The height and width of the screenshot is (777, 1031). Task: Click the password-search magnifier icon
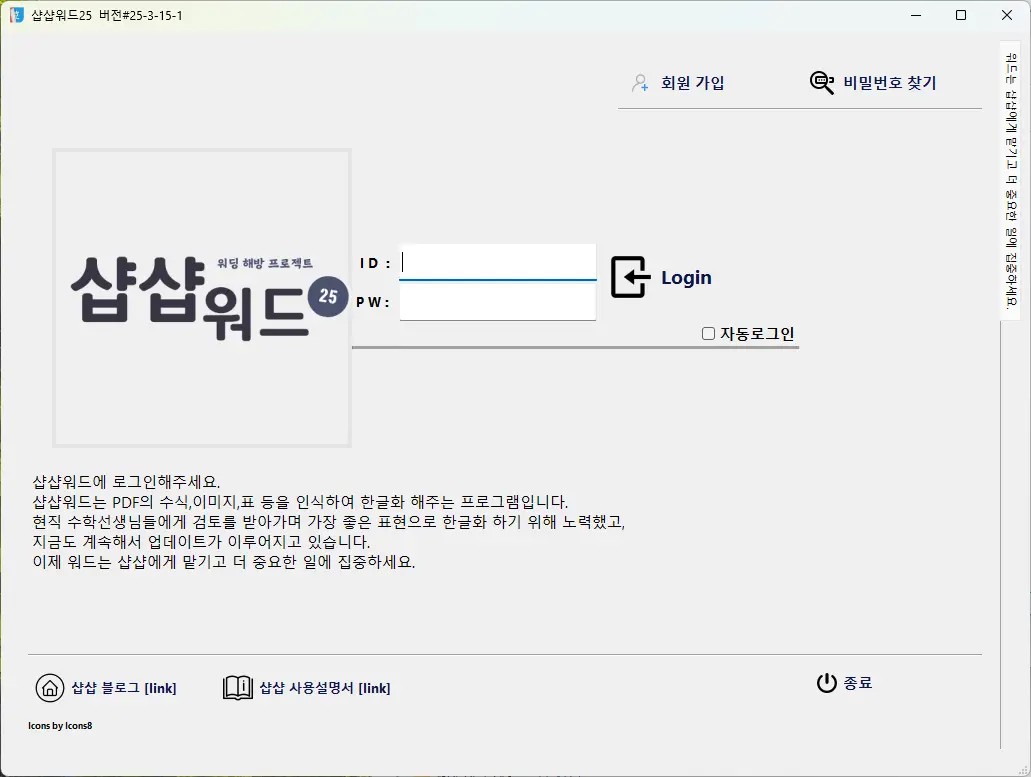[x=820, y=83]
